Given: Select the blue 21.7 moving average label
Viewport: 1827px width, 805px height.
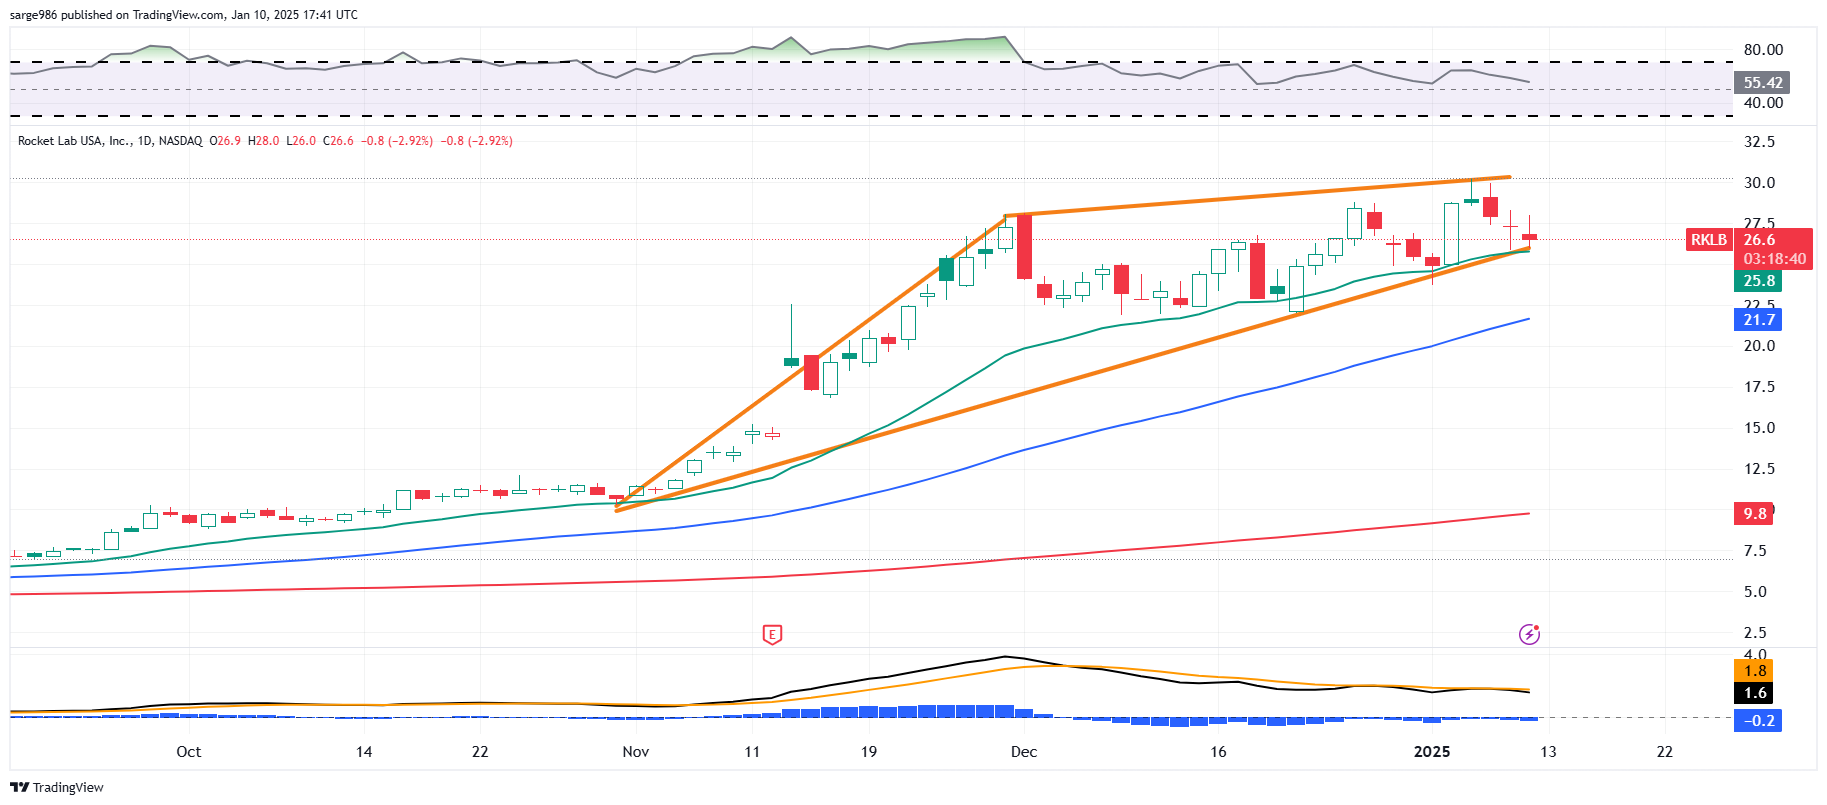Looking at the screenshot, I should tap(1758, 320).
